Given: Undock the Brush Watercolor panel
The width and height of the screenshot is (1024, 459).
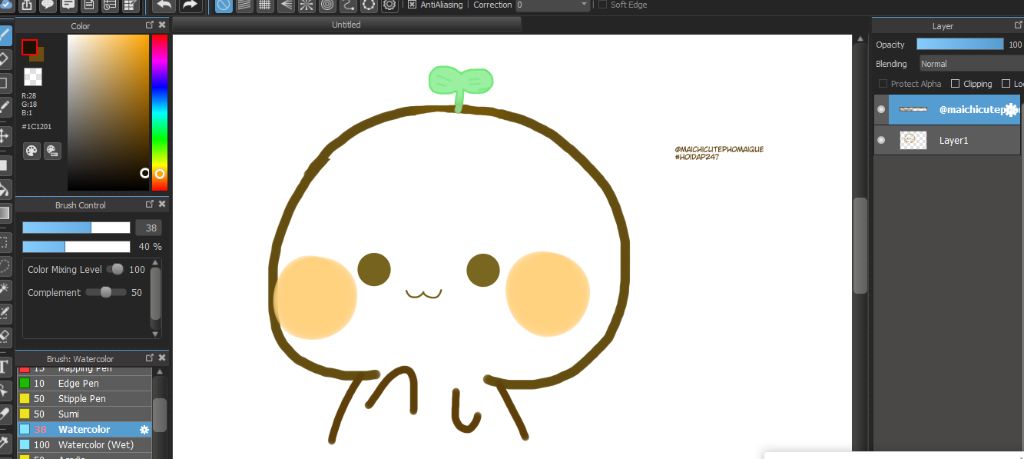Looking at the screenshot, I should coord(150,358).
